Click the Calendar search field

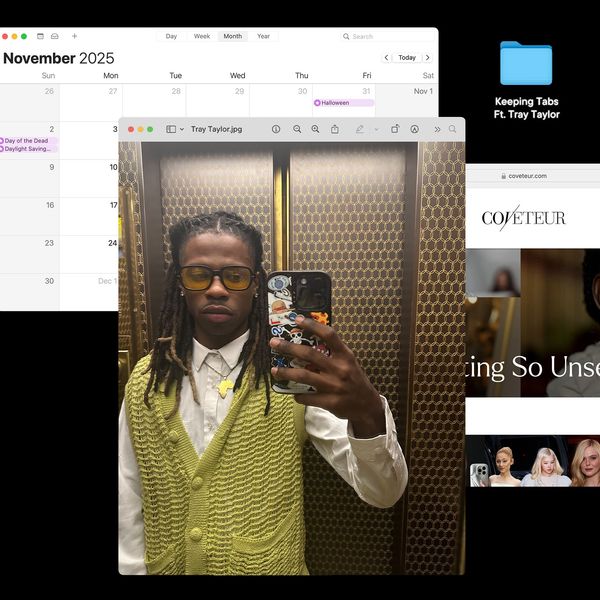point(390,36)
